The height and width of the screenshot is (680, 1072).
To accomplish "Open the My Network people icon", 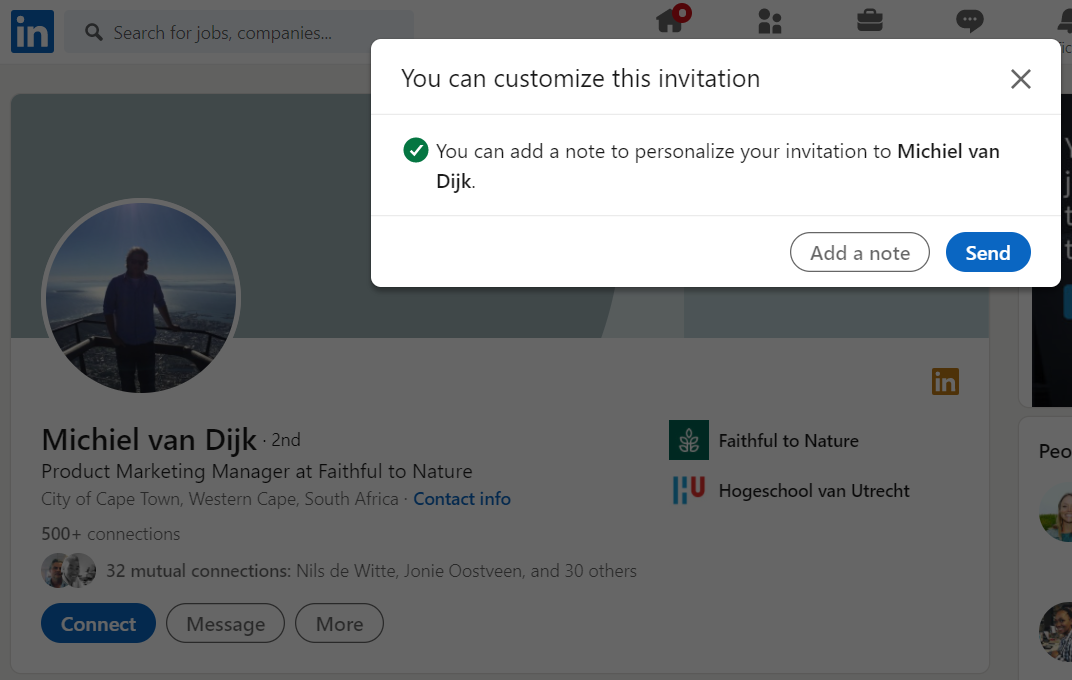I will (769, 21).
